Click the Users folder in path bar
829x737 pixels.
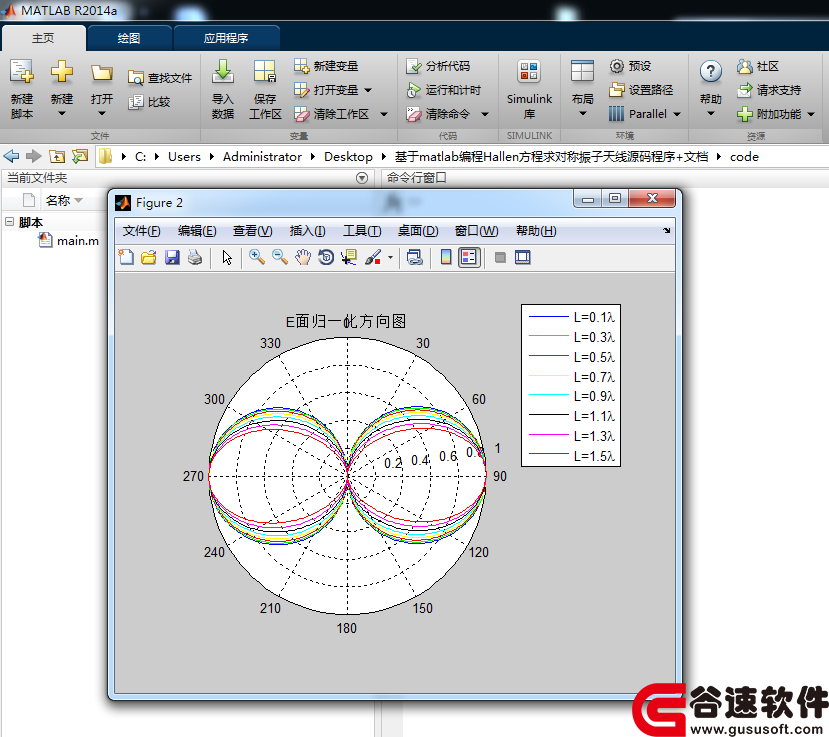[x=185, y=156]
